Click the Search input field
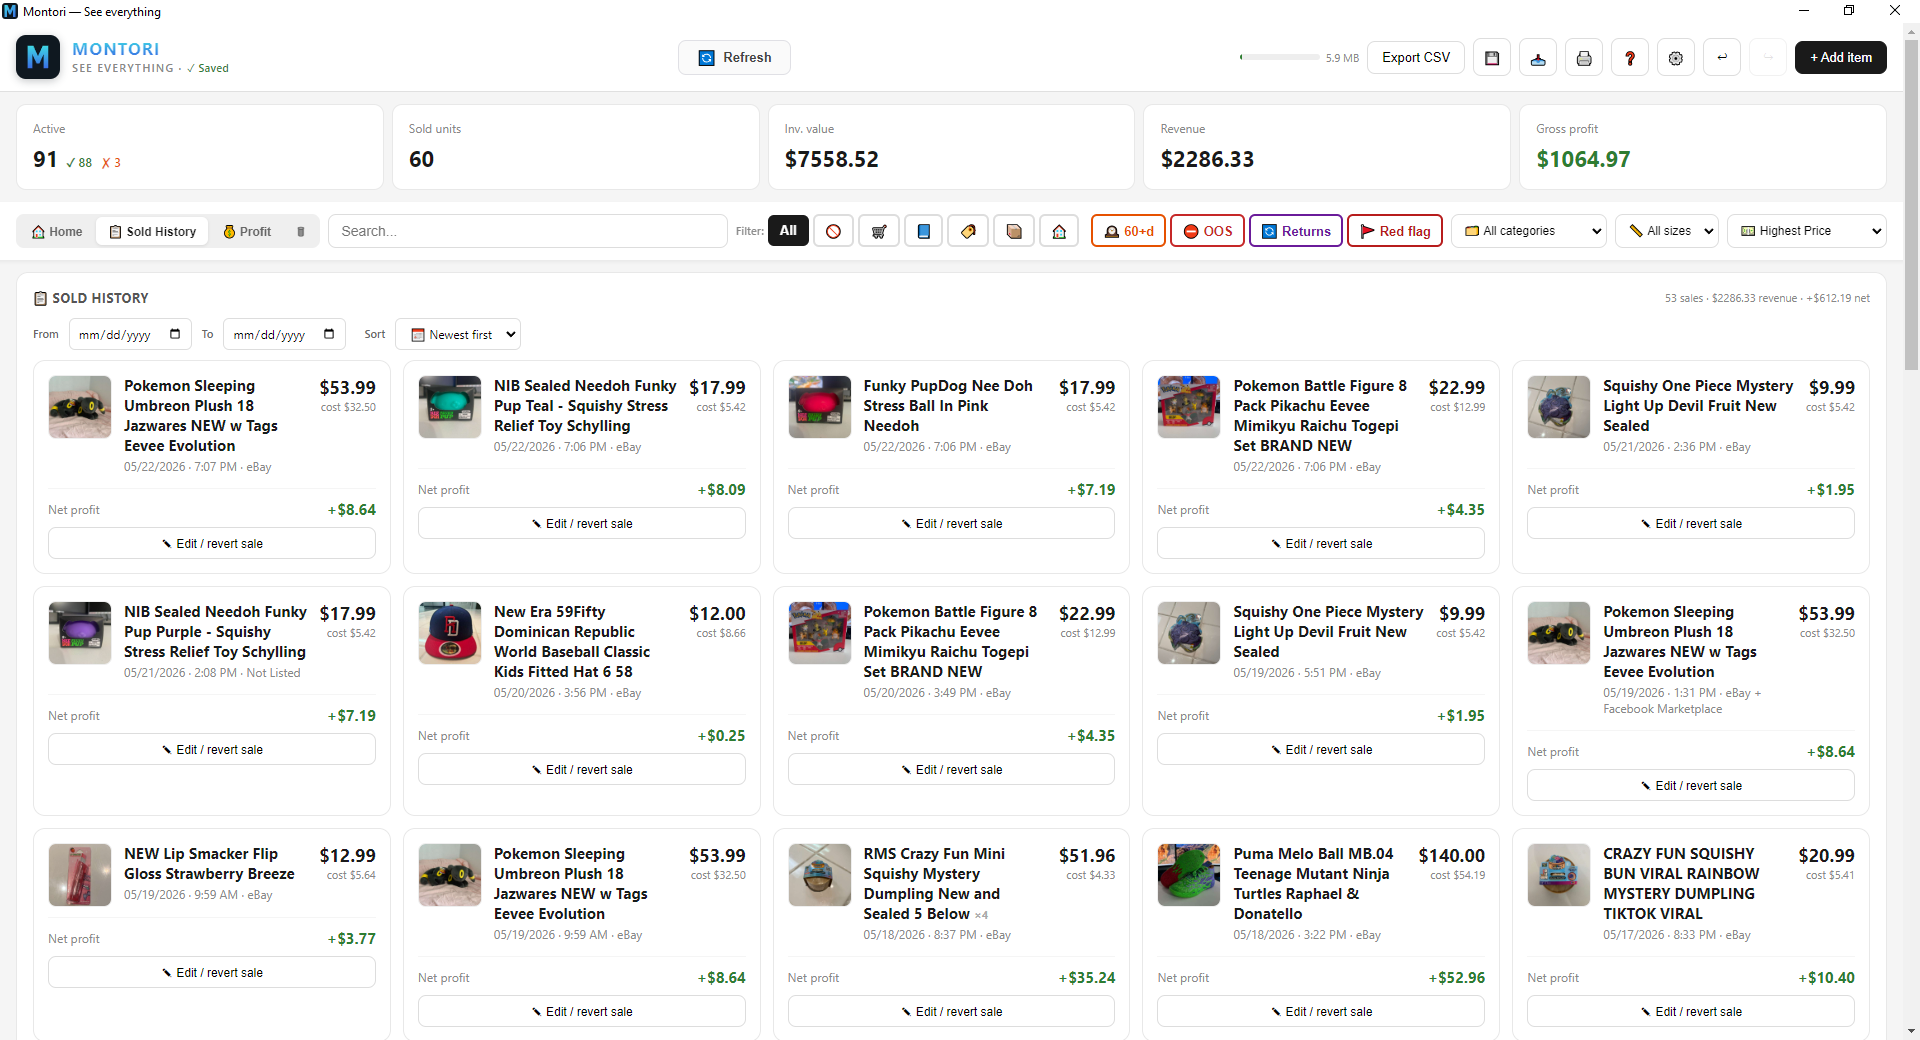This screenshot has height=1040, width=1920. pyautogui.click(x=528, y=231)
